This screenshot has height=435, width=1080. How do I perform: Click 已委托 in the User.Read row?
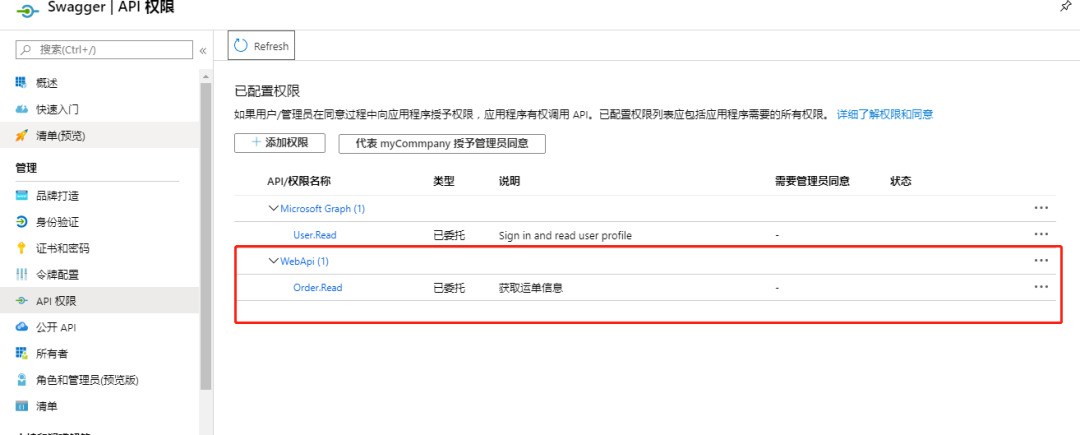point(449,235)
